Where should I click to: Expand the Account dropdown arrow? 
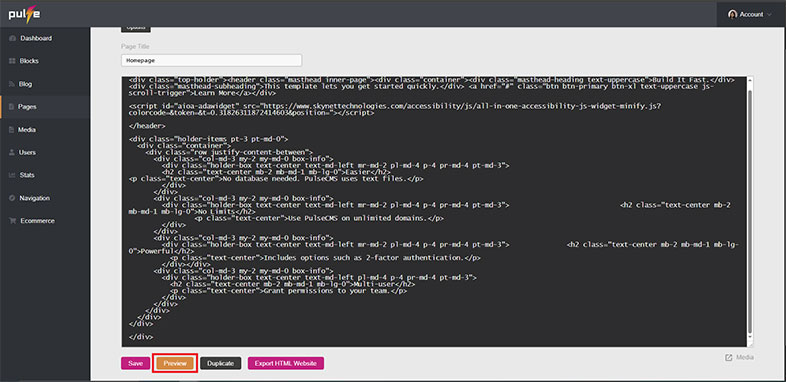pos(769,14)
